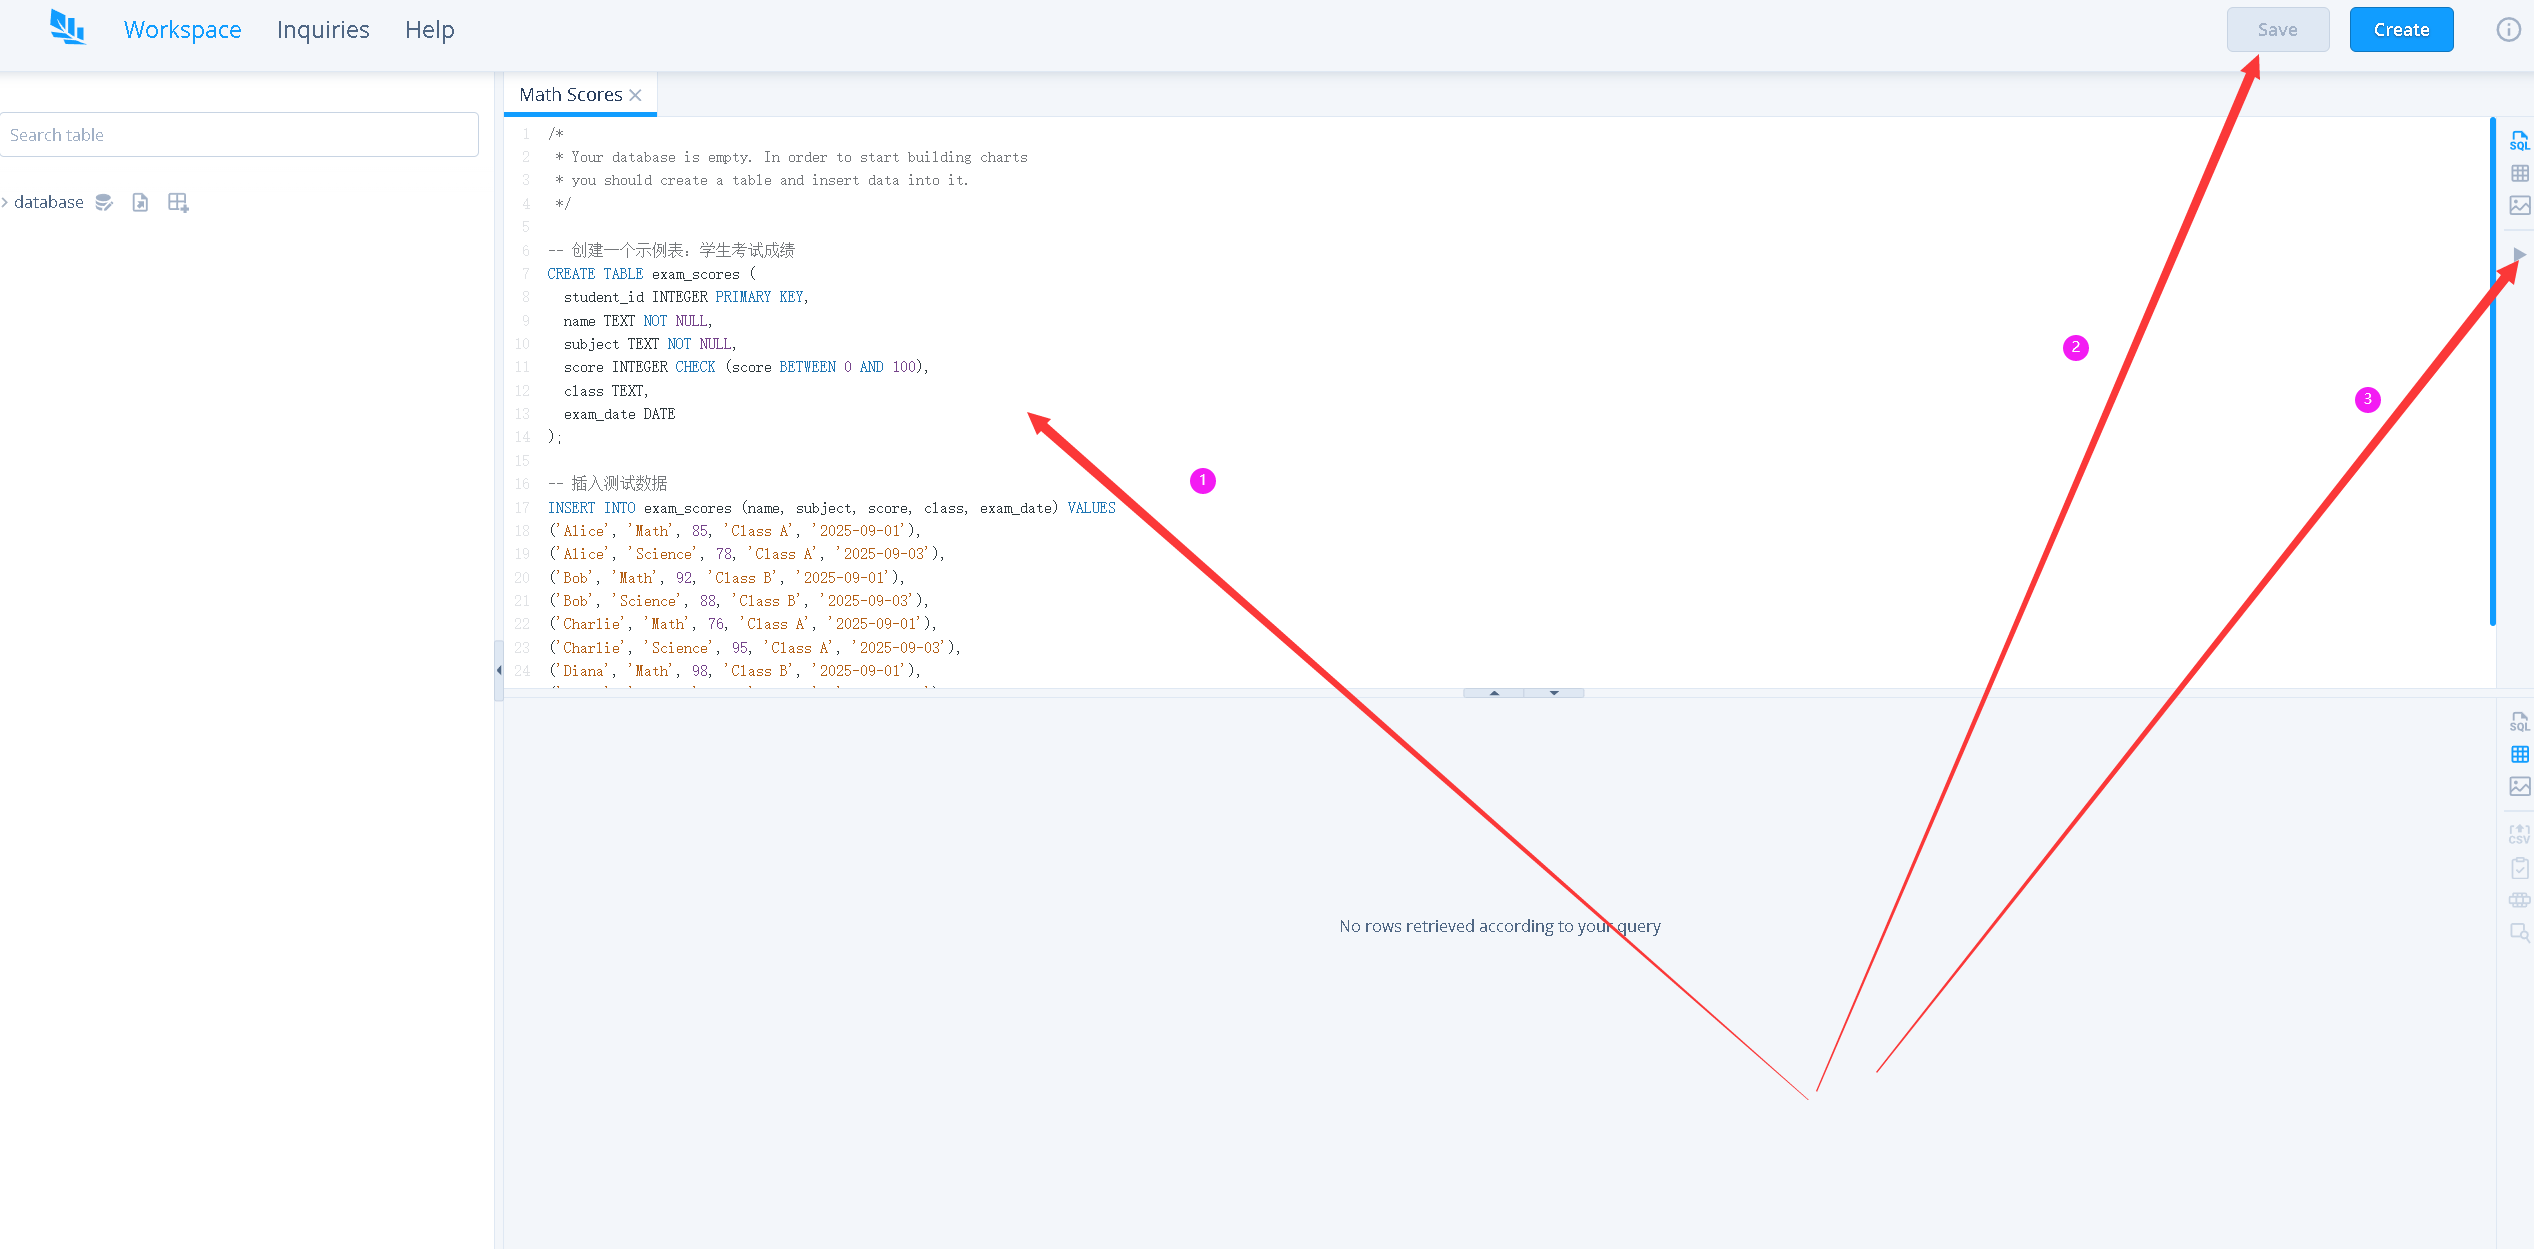Click the app info icon top right

click(2508, 30)
